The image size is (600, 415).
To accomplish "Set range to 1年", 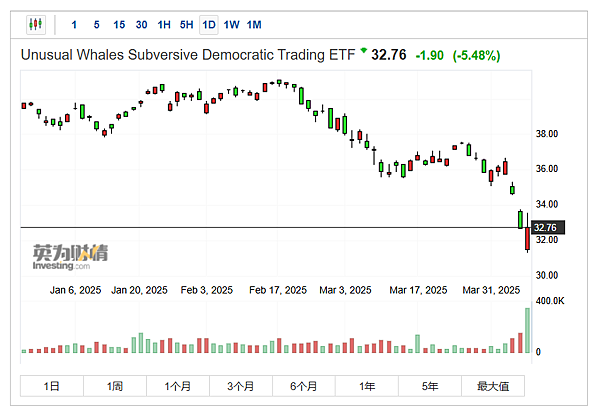I will (367, 386).
